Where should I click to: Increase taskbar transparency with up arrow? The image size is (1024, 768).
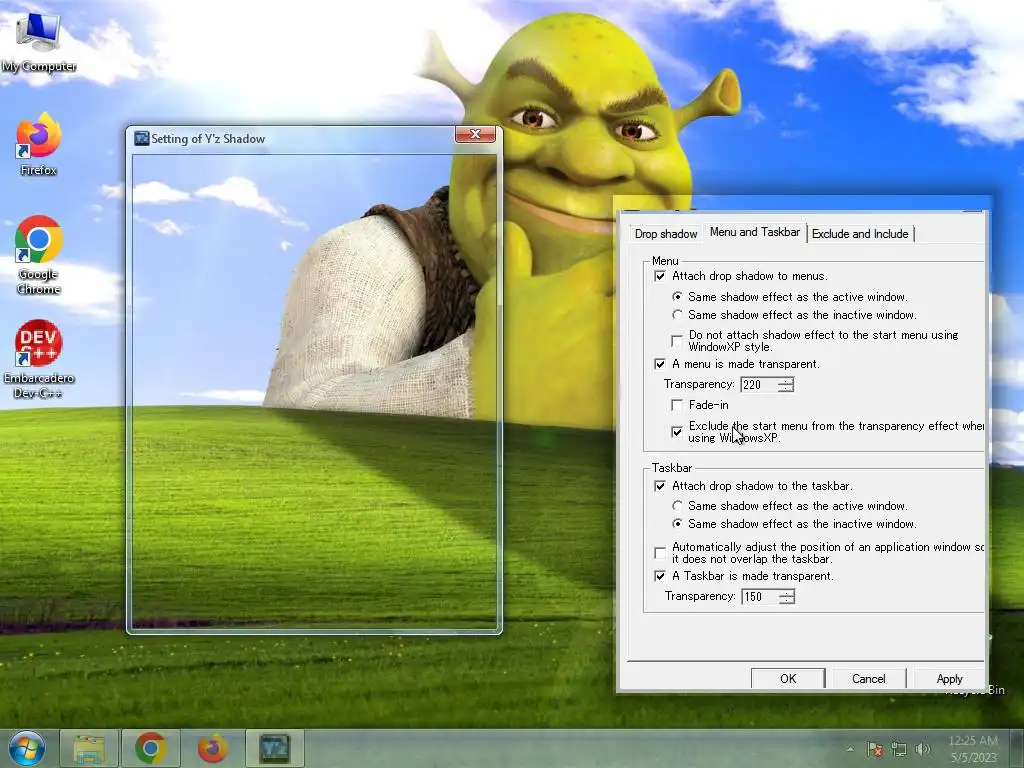[787, 592]
